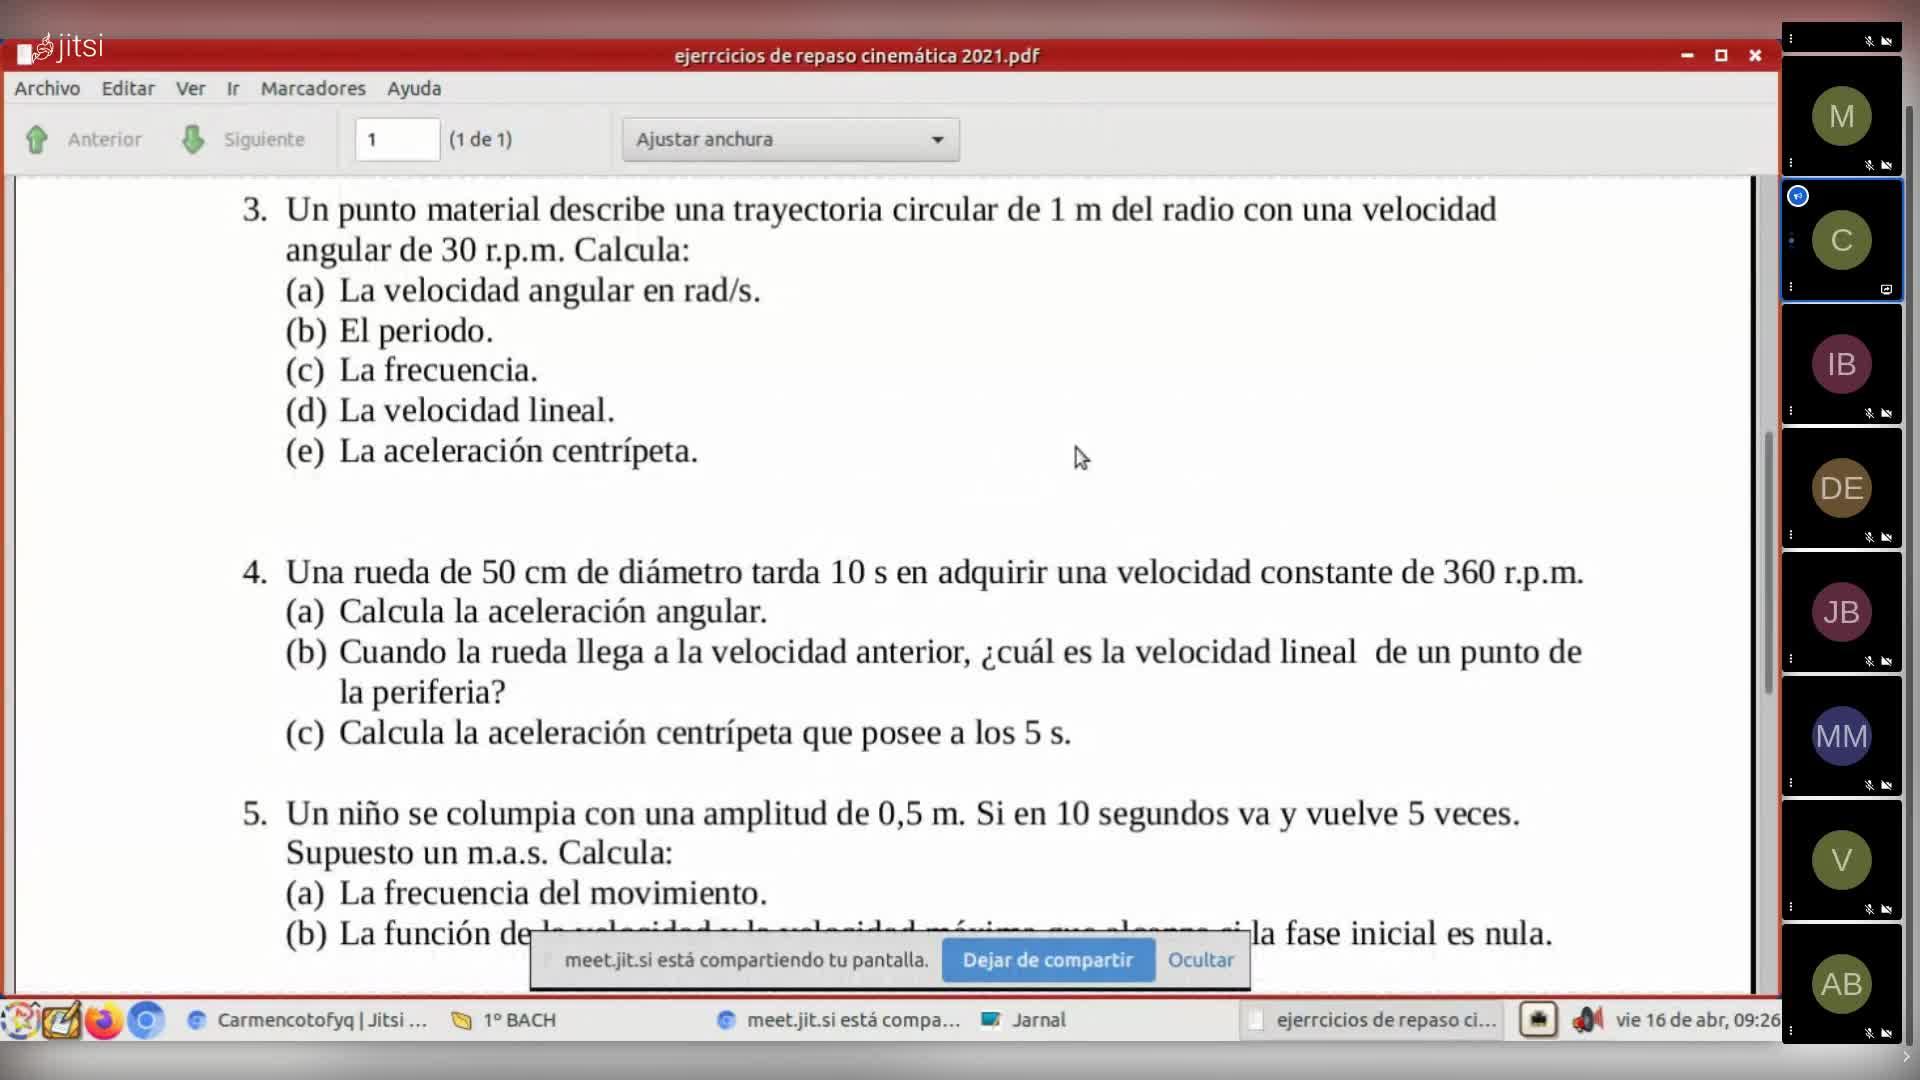Expand the Ajustar anchura zoom dropdown
This screenshot has height=1080, width=1920.
[x=790, y=140]
